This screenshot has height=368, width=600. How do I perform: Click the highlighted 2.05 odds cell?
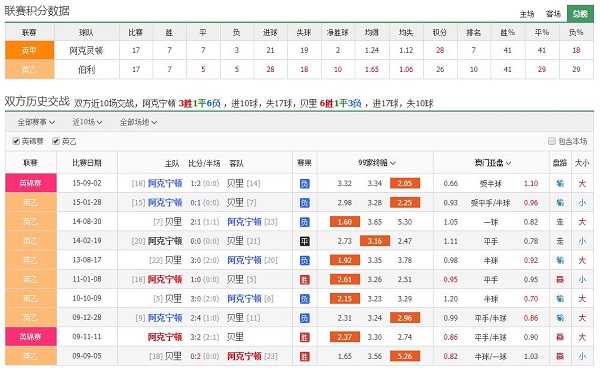405,184
